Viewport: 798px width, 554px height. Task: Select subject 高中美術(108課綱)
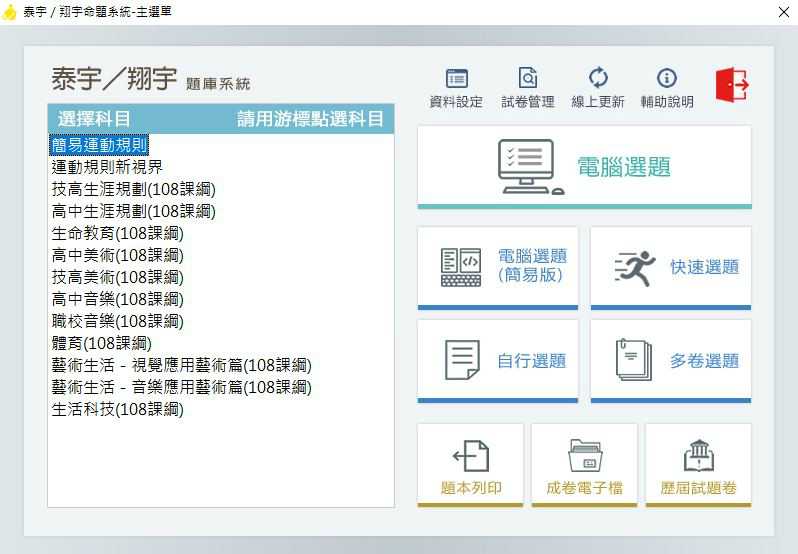117,255
